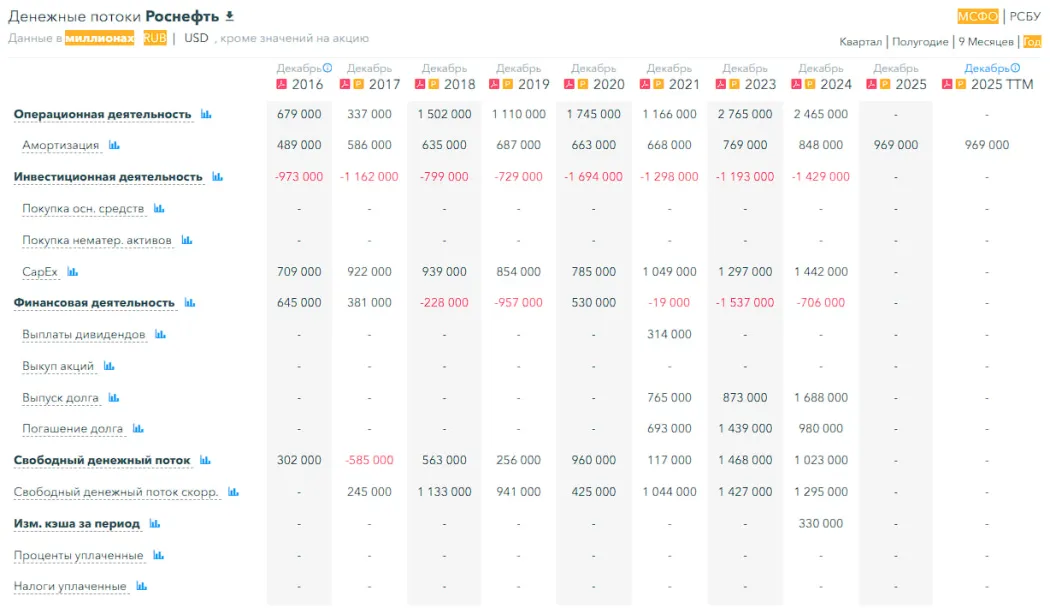Screen dimensions: 1050x614
Task: Open chart icon for Операционная деятельность row
Action: [206, 114]
